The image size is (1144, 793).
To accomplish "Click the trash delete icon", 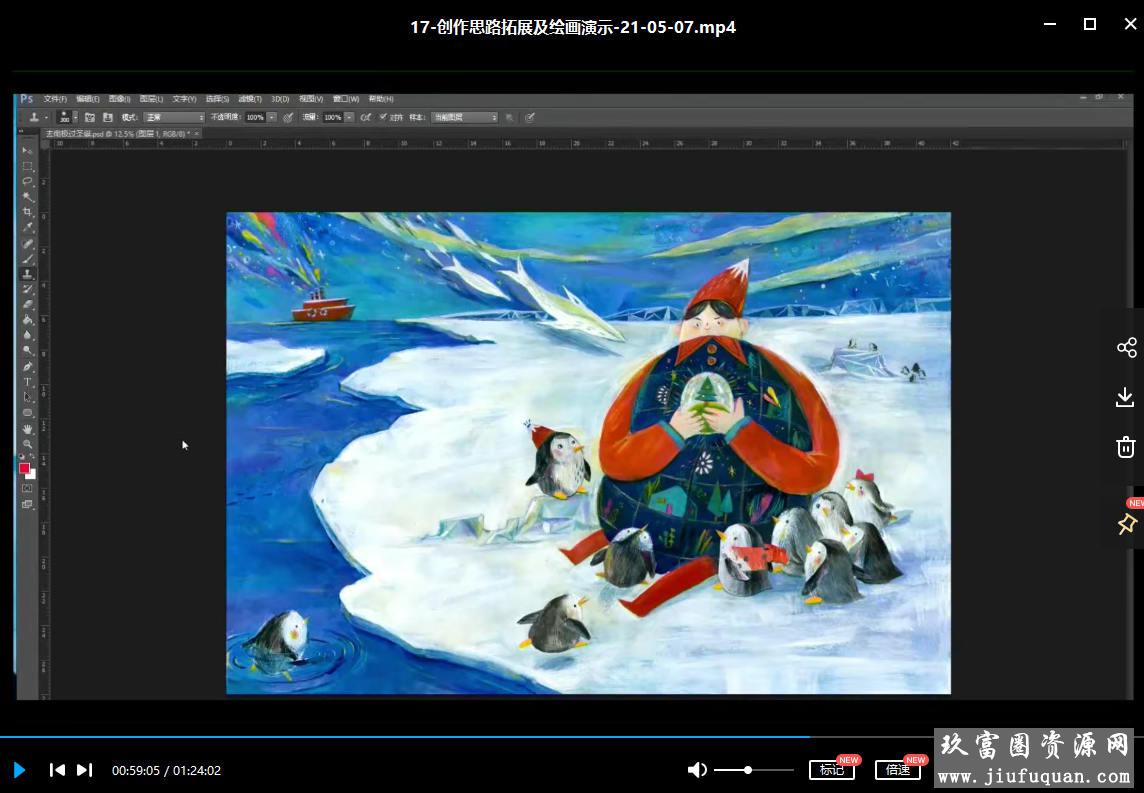I will [1126, 447].
